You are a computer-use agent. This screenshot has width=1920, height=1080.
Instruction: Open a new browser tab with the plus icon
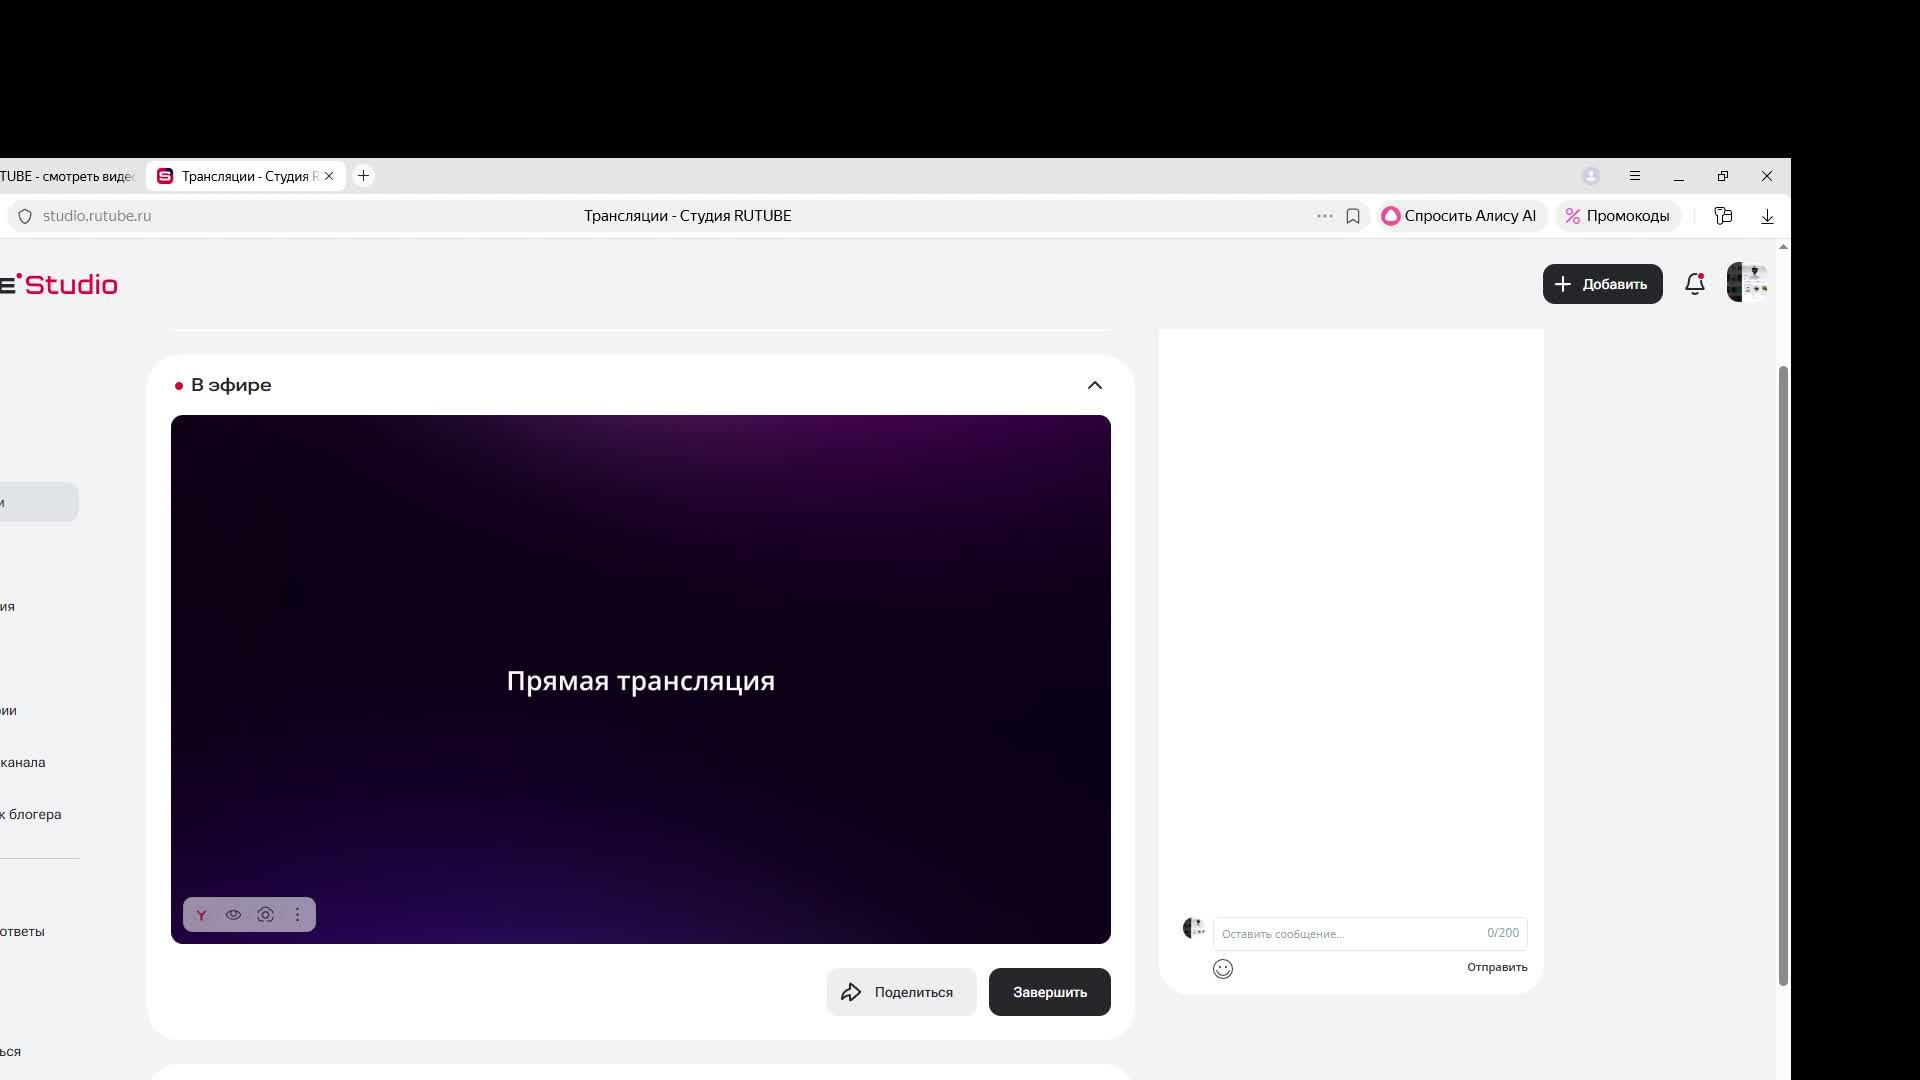(x=362, y=175)
